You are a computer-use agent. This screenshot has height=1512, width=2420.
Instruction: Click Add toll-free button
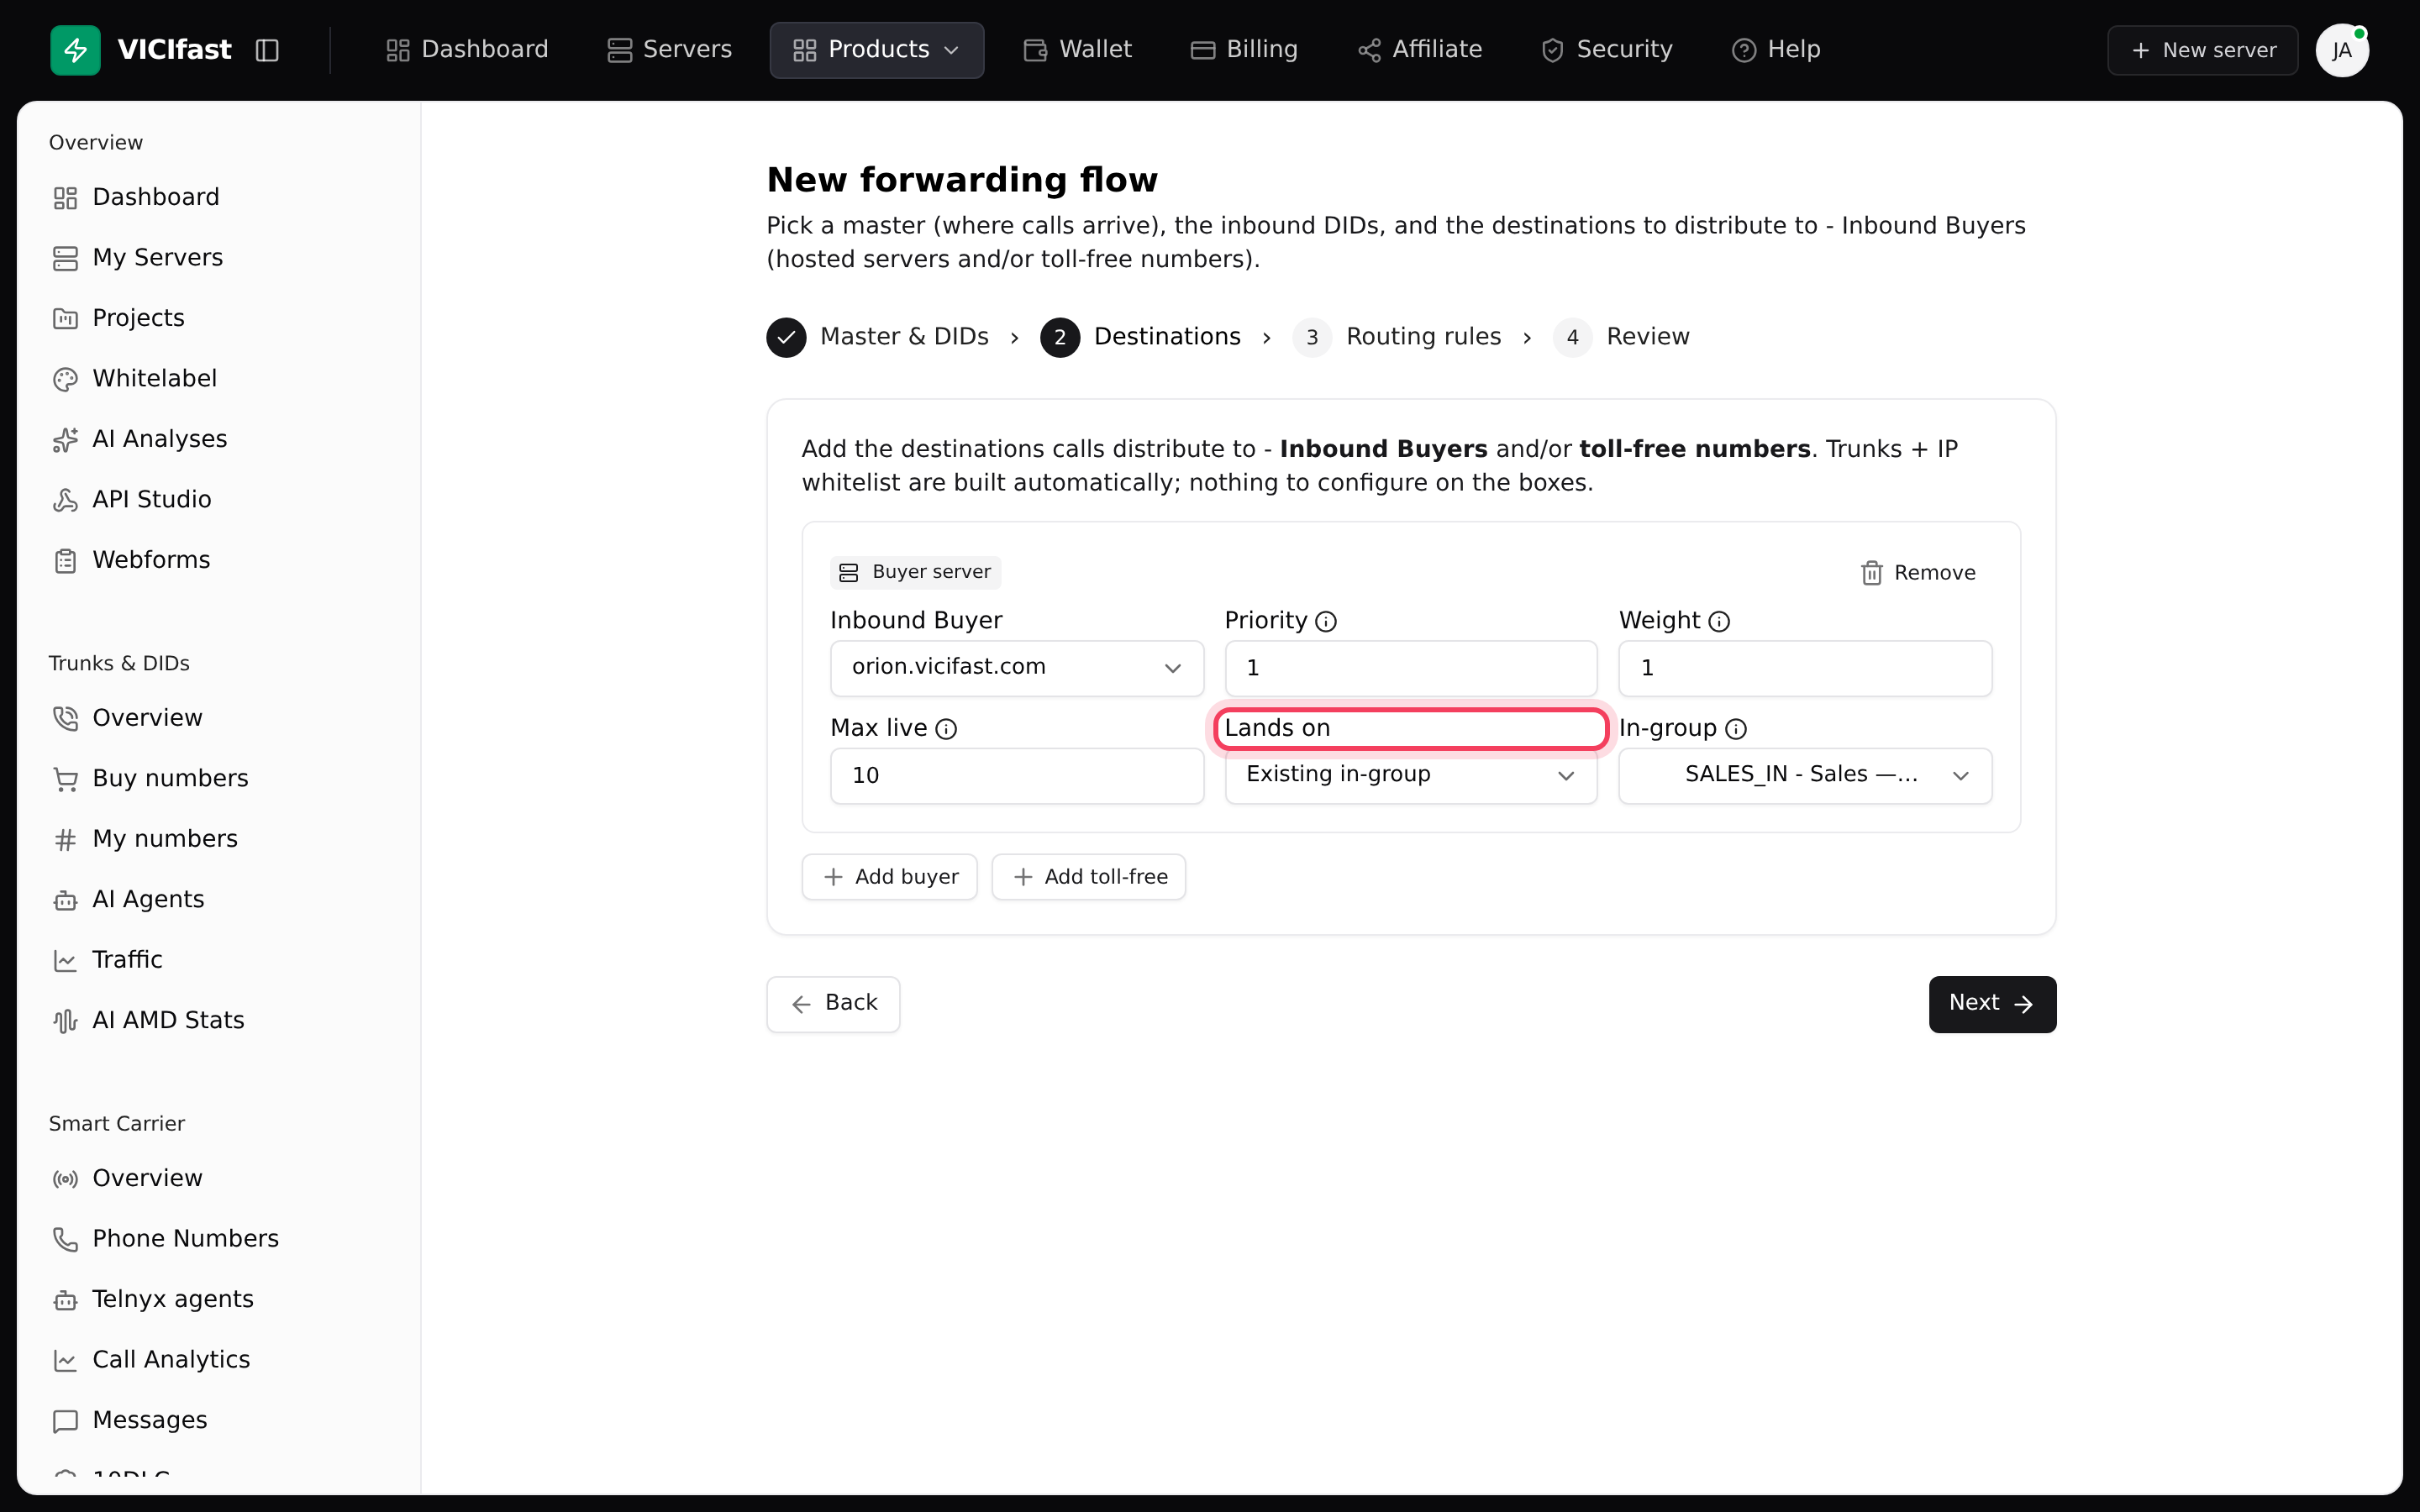click(1088, 877)
